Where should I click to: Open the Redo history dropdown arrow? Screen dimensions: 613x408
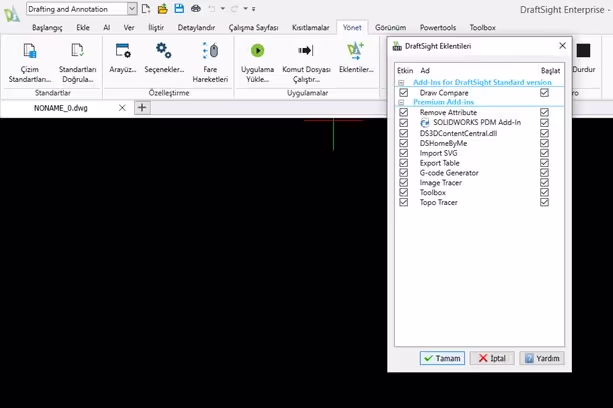pyautogui.click(x=246, y=9)
